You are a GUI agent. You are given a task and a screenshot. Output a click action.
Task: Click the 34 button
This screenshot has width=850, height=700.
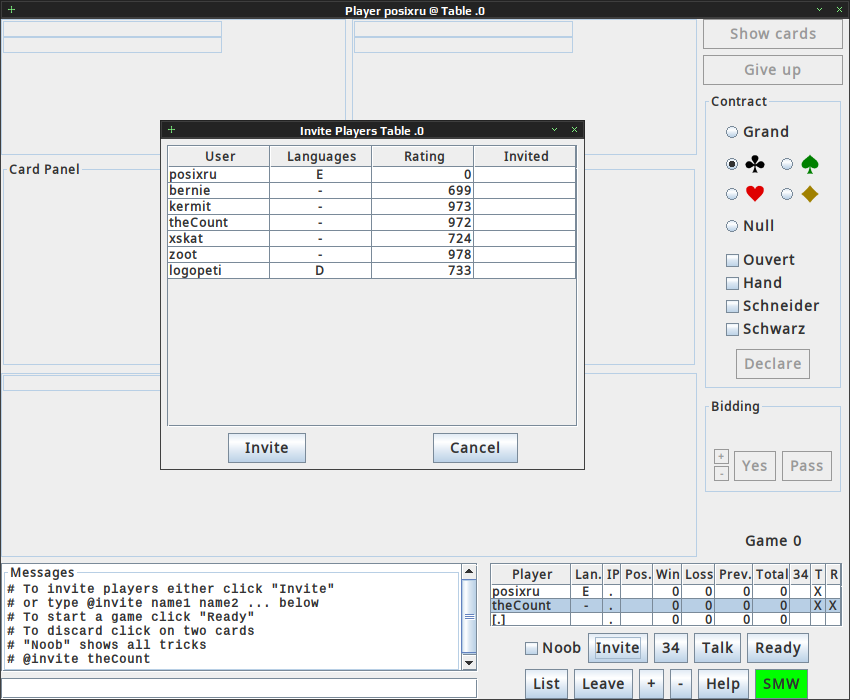(671, 648)
